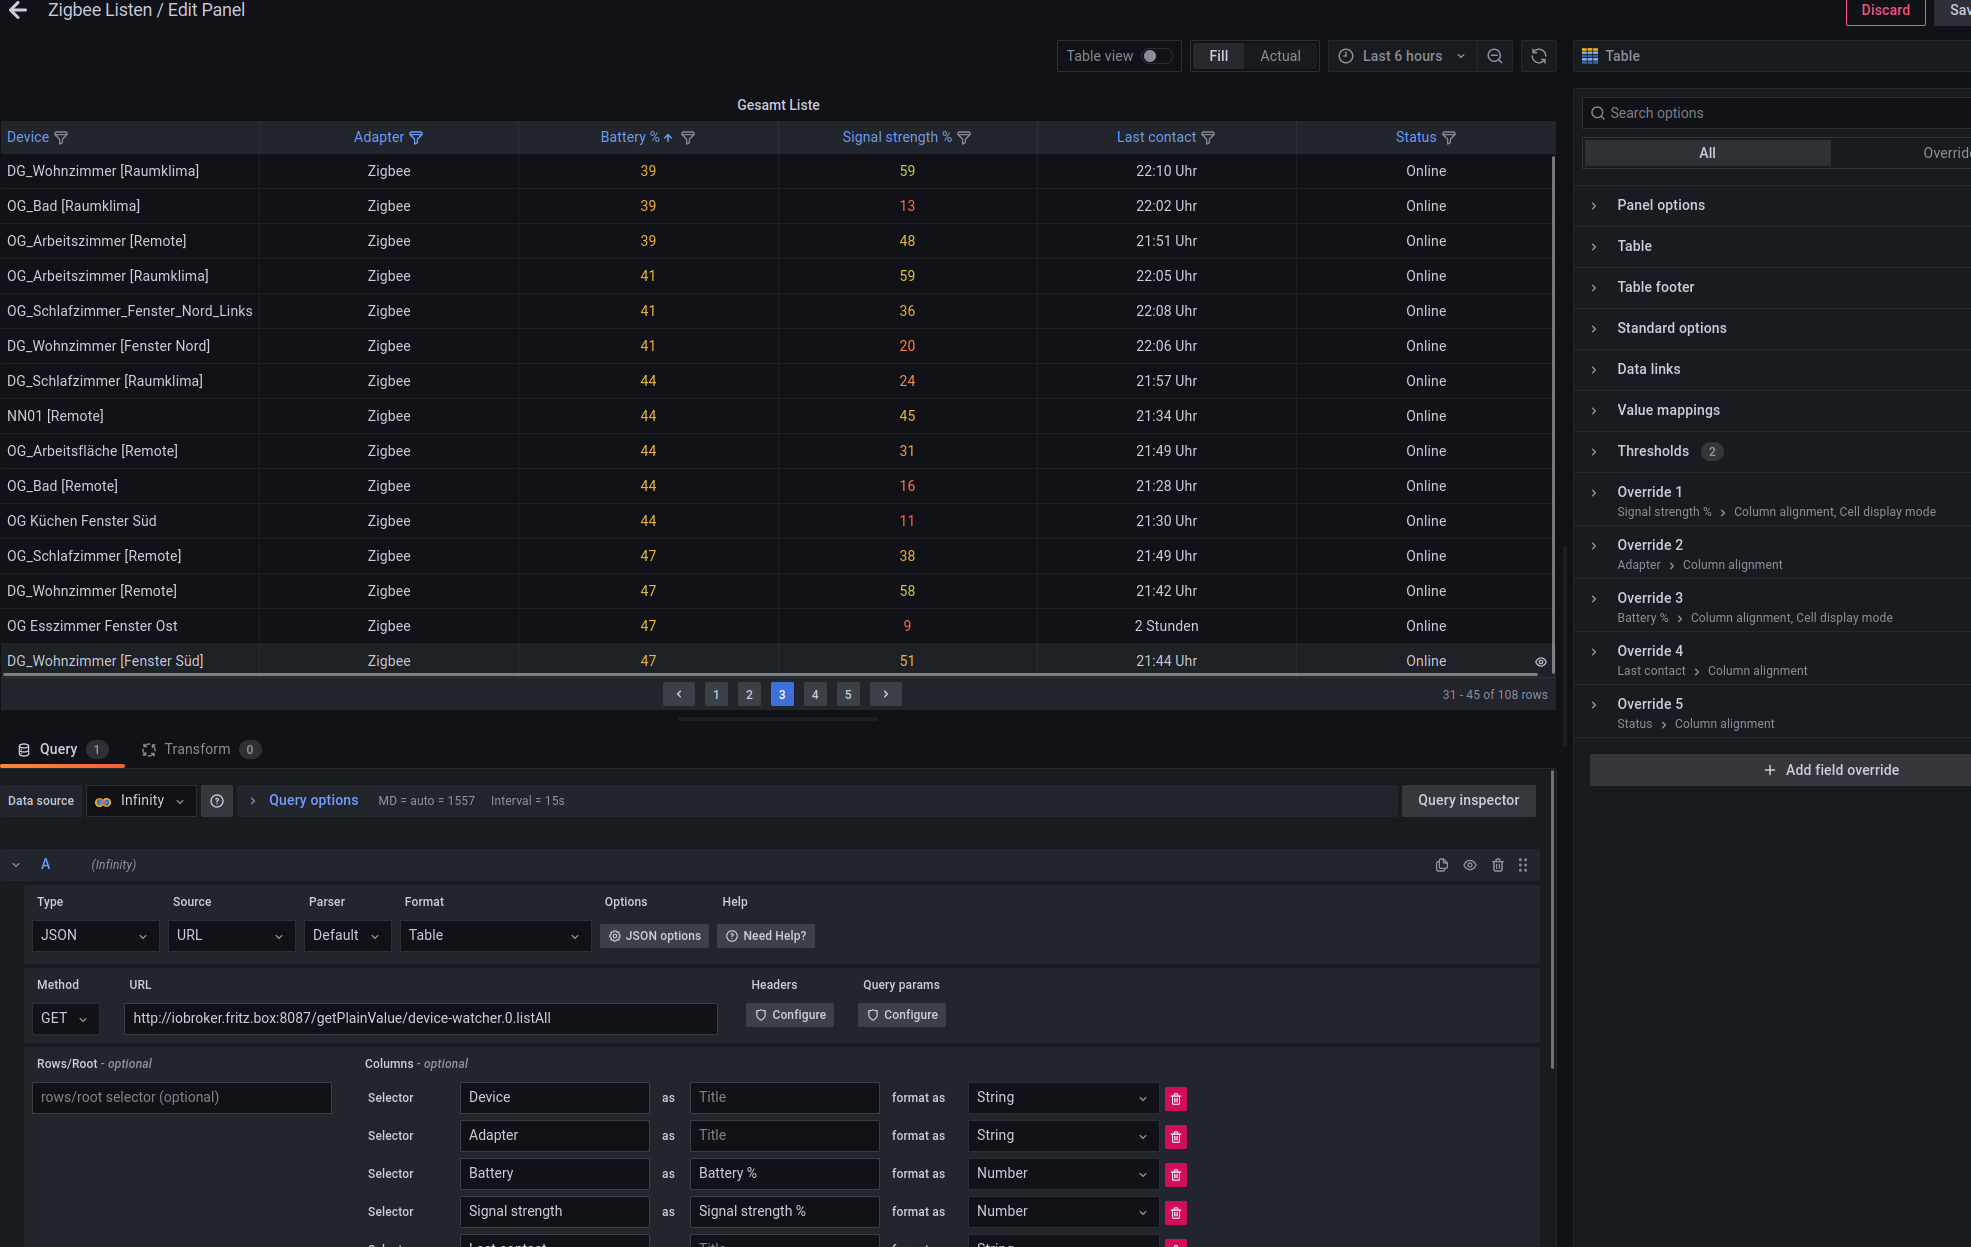Refresh the dashboard panel
The width and height of the screenshot is (1971, 1247).
(x=1539, y=56)
